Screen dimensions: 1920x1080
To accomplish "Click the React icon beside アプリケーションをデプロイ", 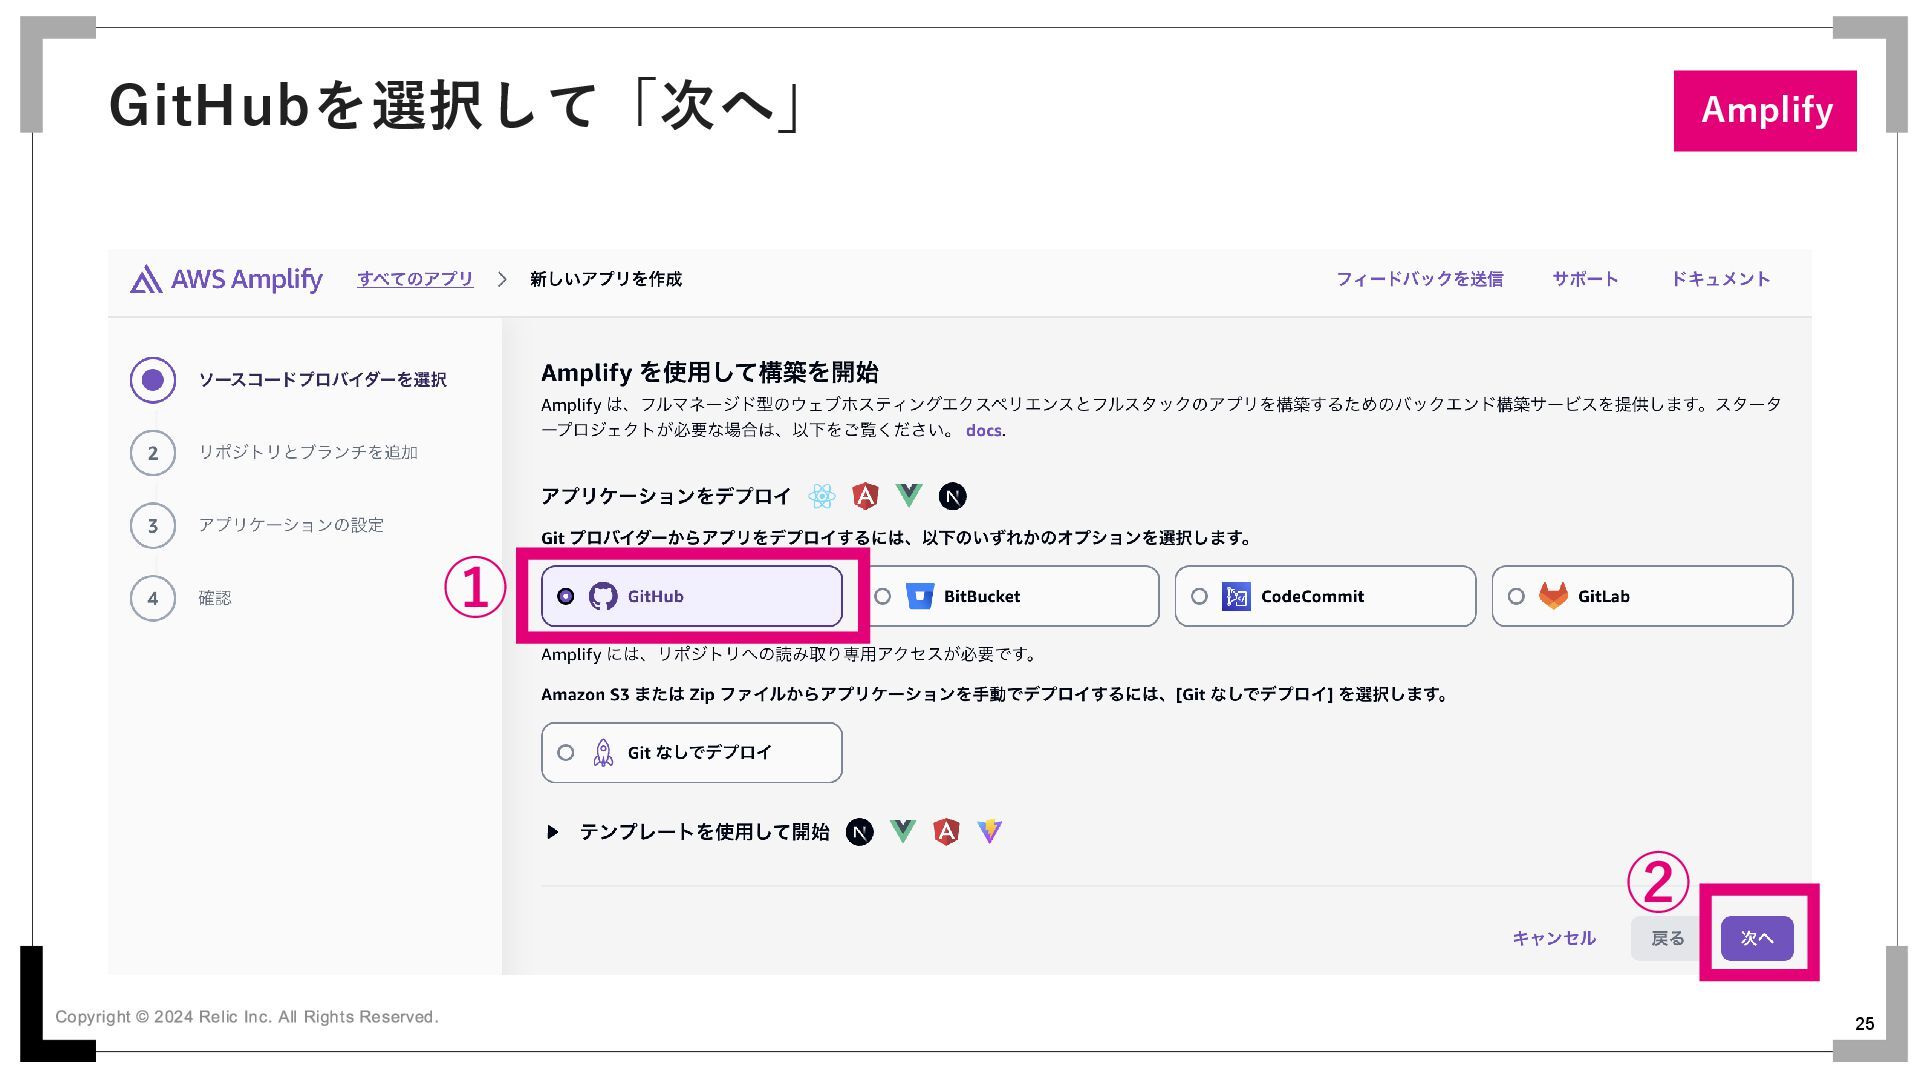I will [822, 496].
